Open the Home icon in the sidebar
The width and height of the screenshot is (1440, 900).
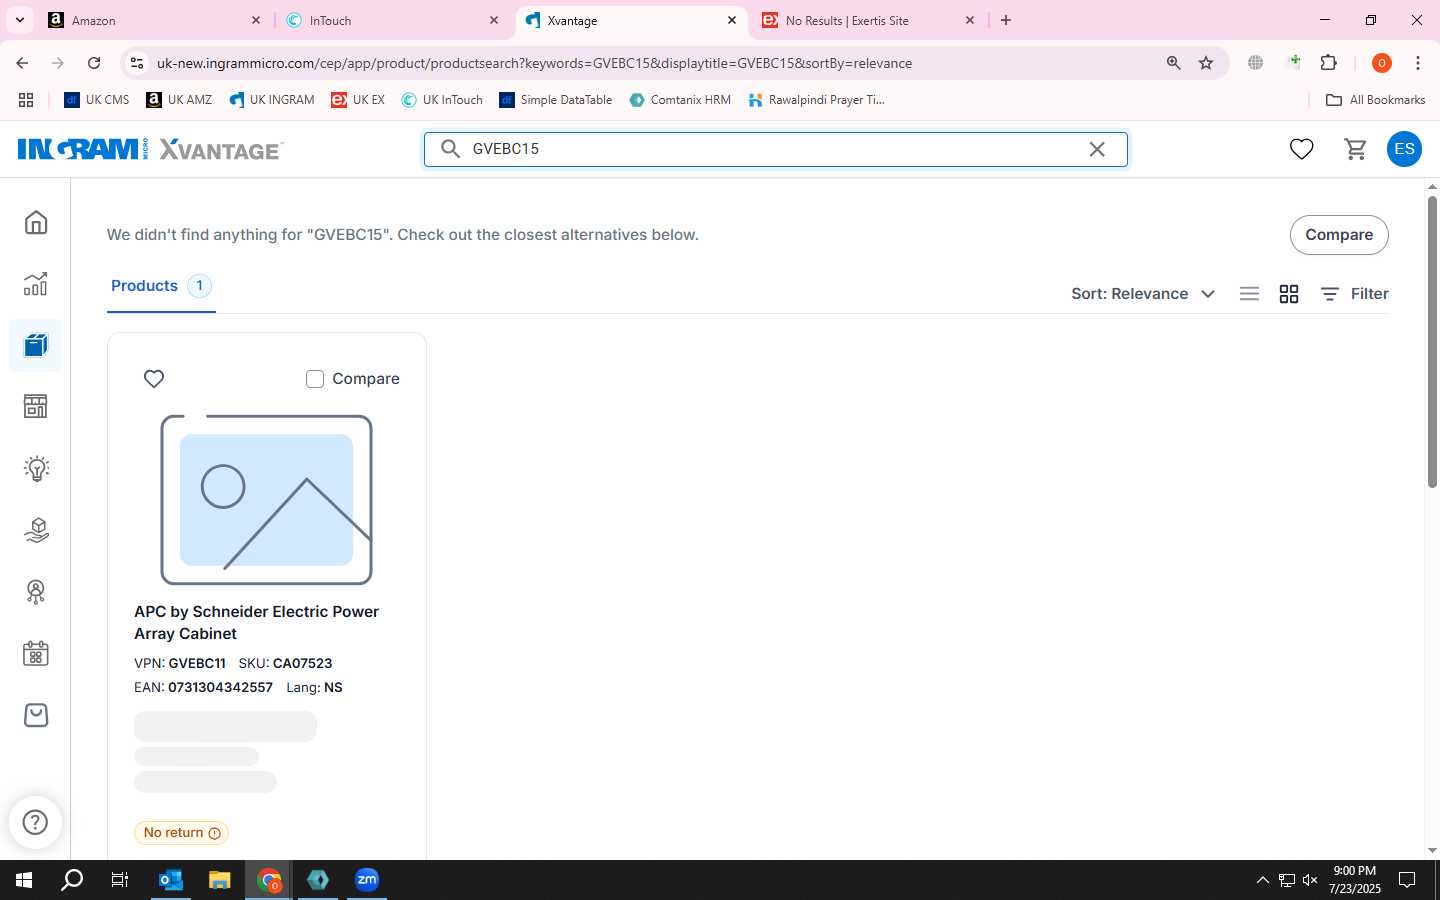[x=36, y=222]
